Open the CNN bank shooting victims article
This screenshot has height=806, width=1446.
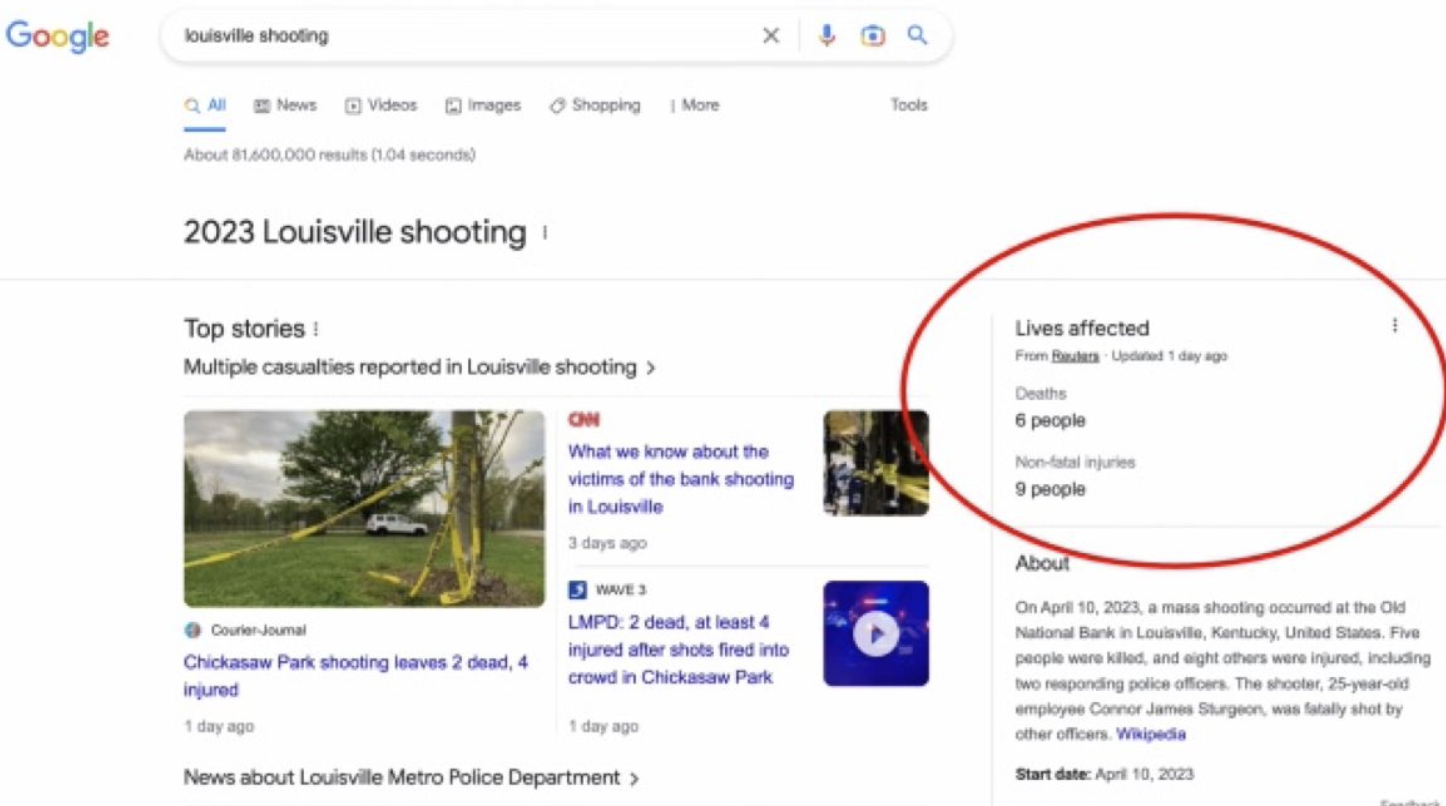point(681,479)
